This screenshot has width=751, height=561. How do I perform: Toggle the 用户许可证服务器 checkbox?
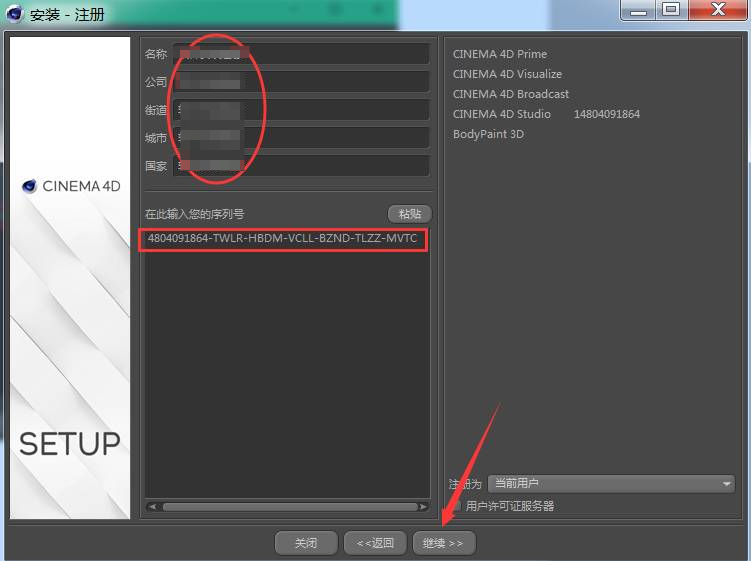click(x=456, y=506)
